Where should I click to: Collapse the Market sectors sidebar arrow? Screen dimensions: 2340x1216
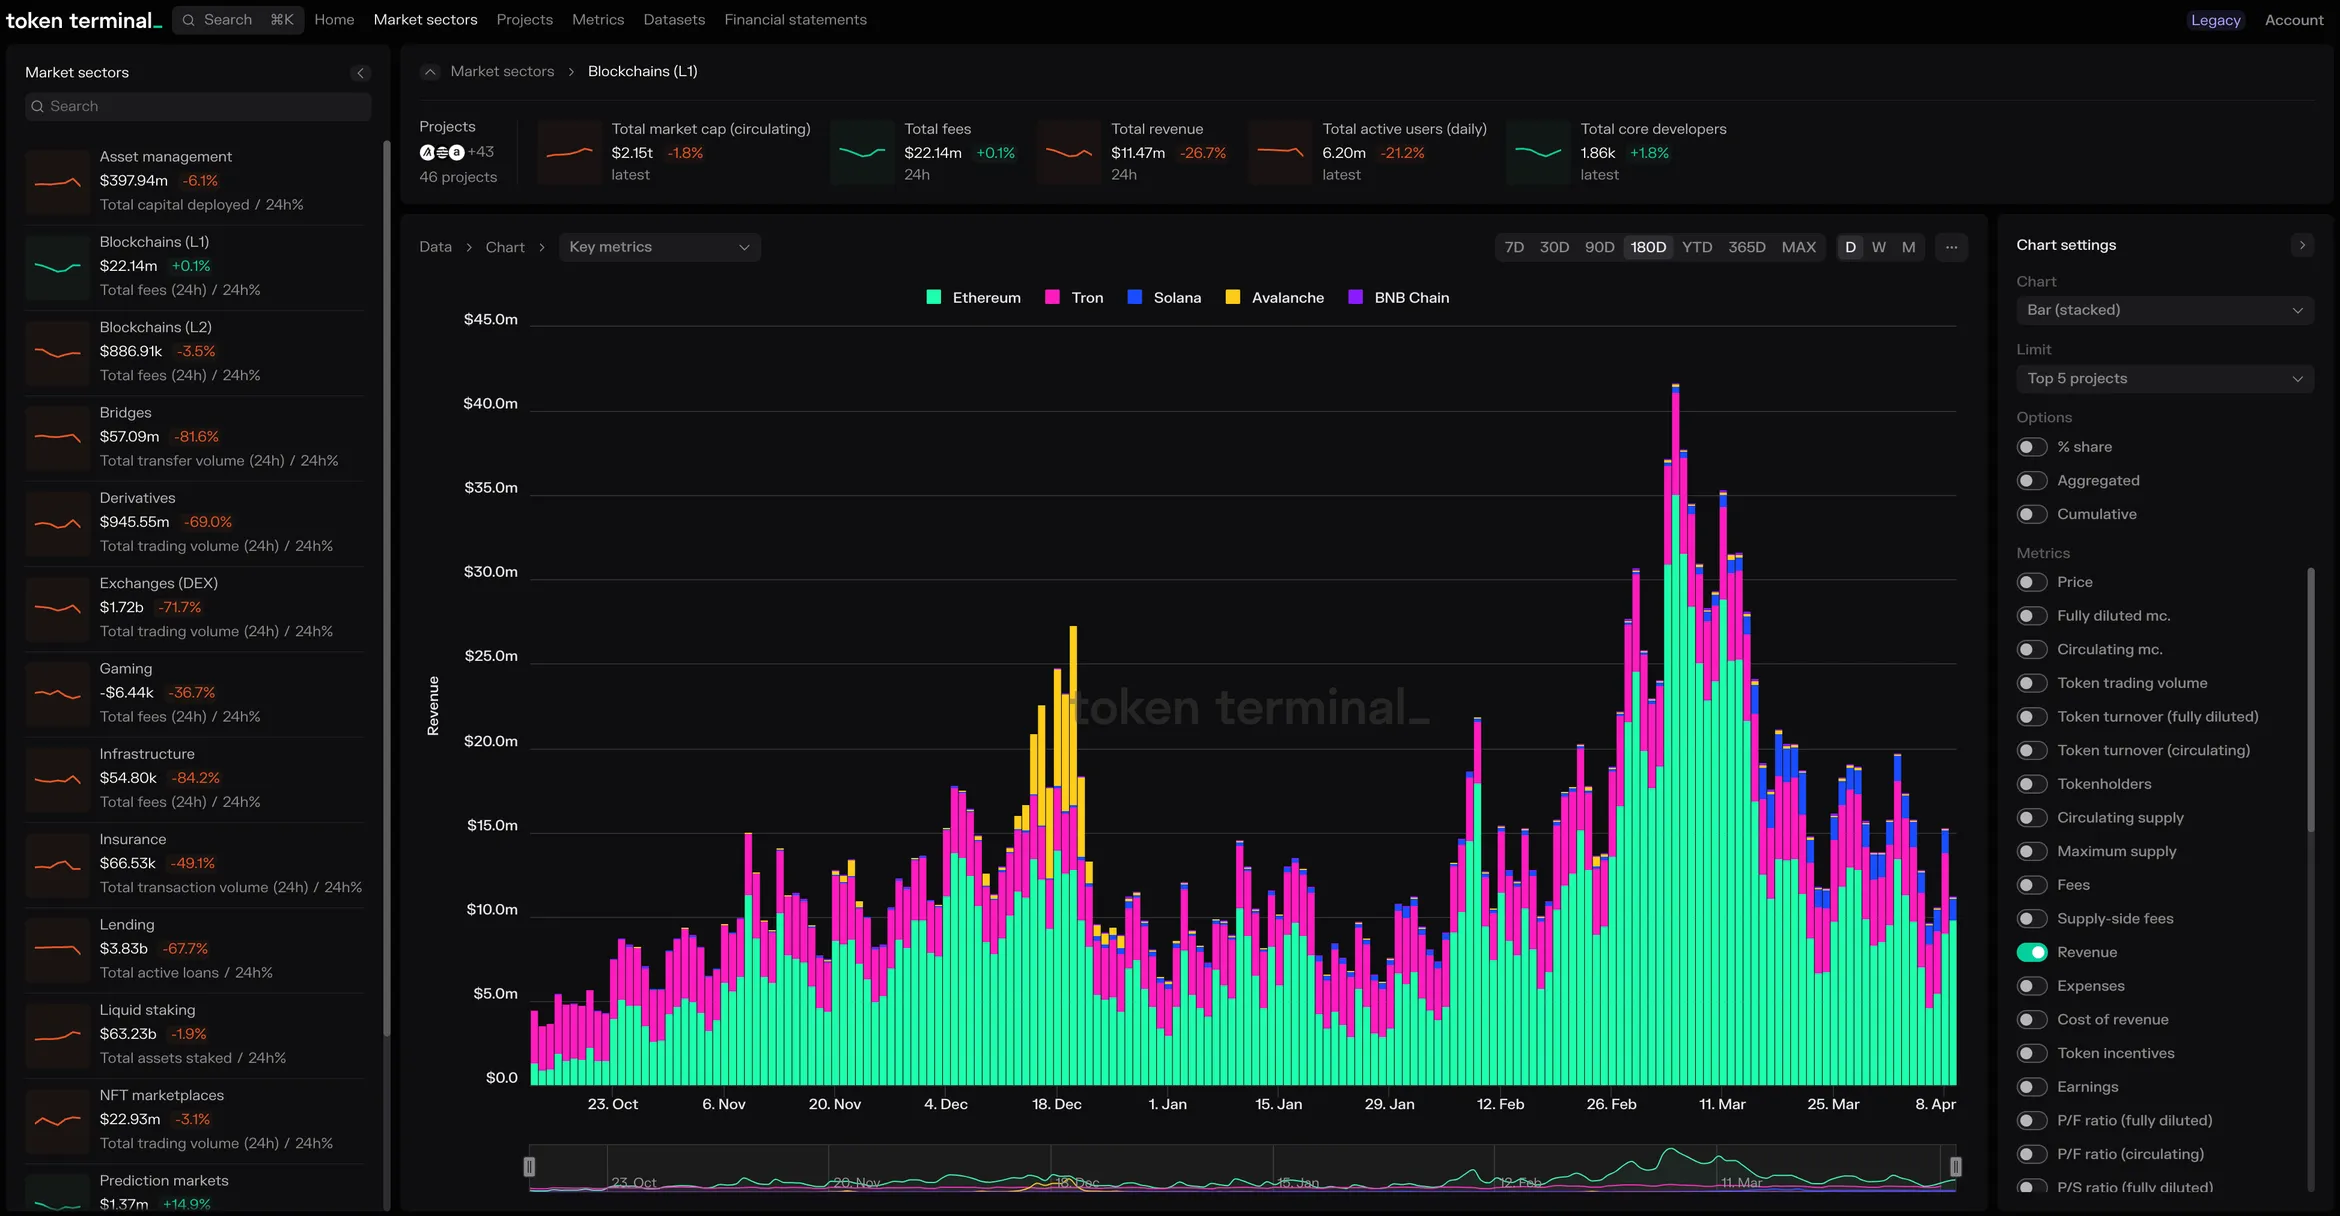click(x=361, y=73)
